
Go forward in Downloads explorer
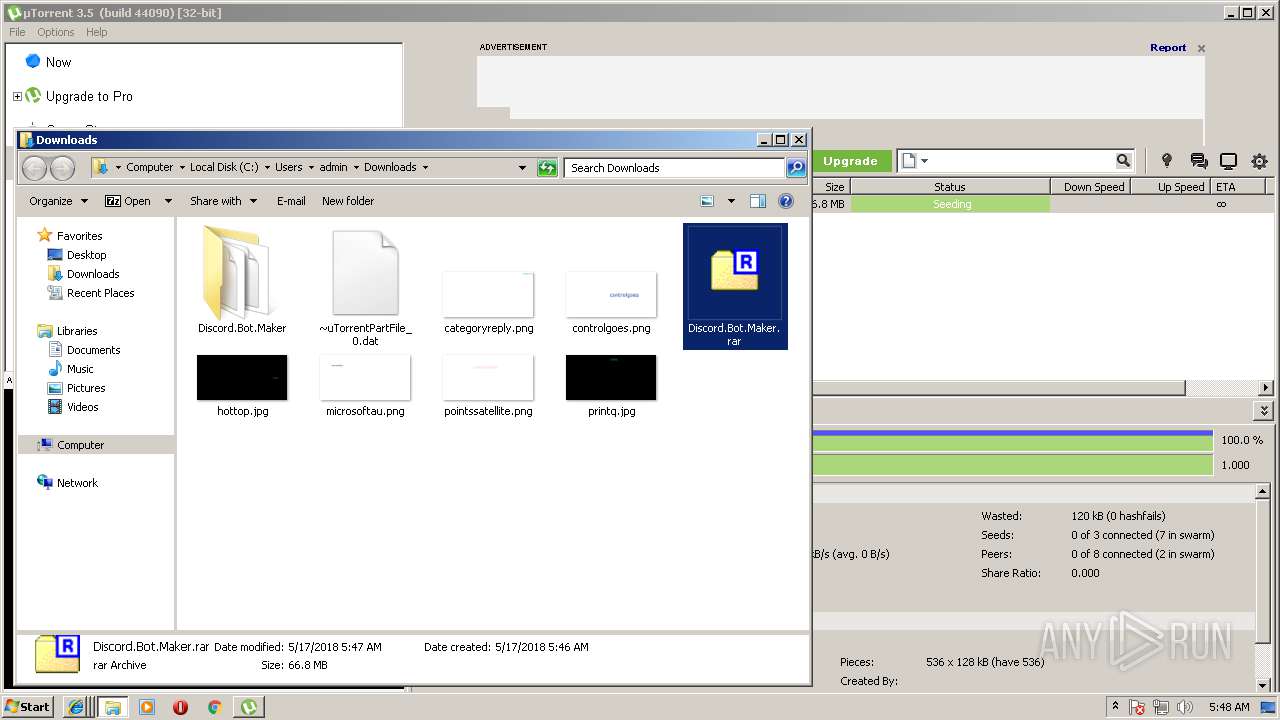(62, 168)
